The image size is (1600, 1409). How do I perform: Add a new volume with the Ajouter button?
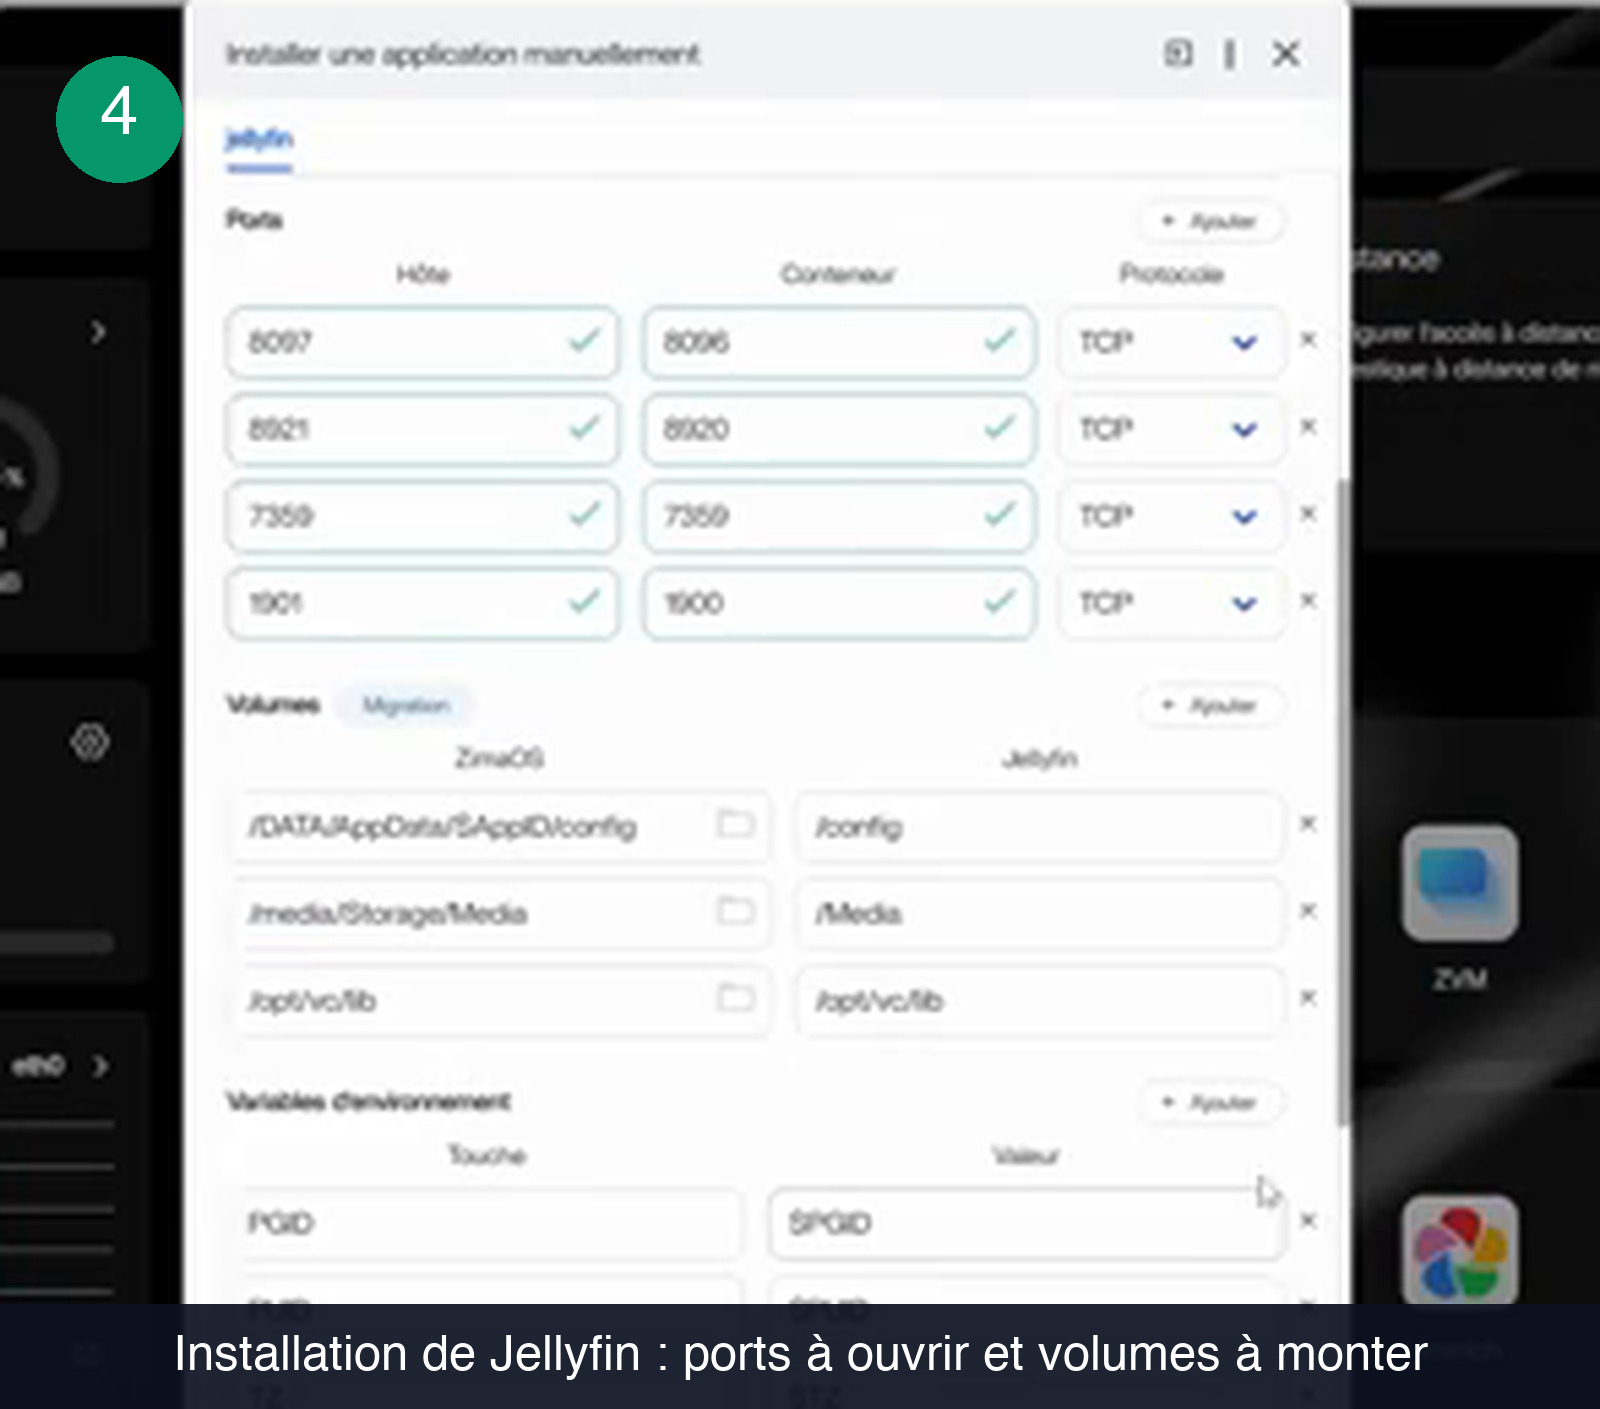1210,706
